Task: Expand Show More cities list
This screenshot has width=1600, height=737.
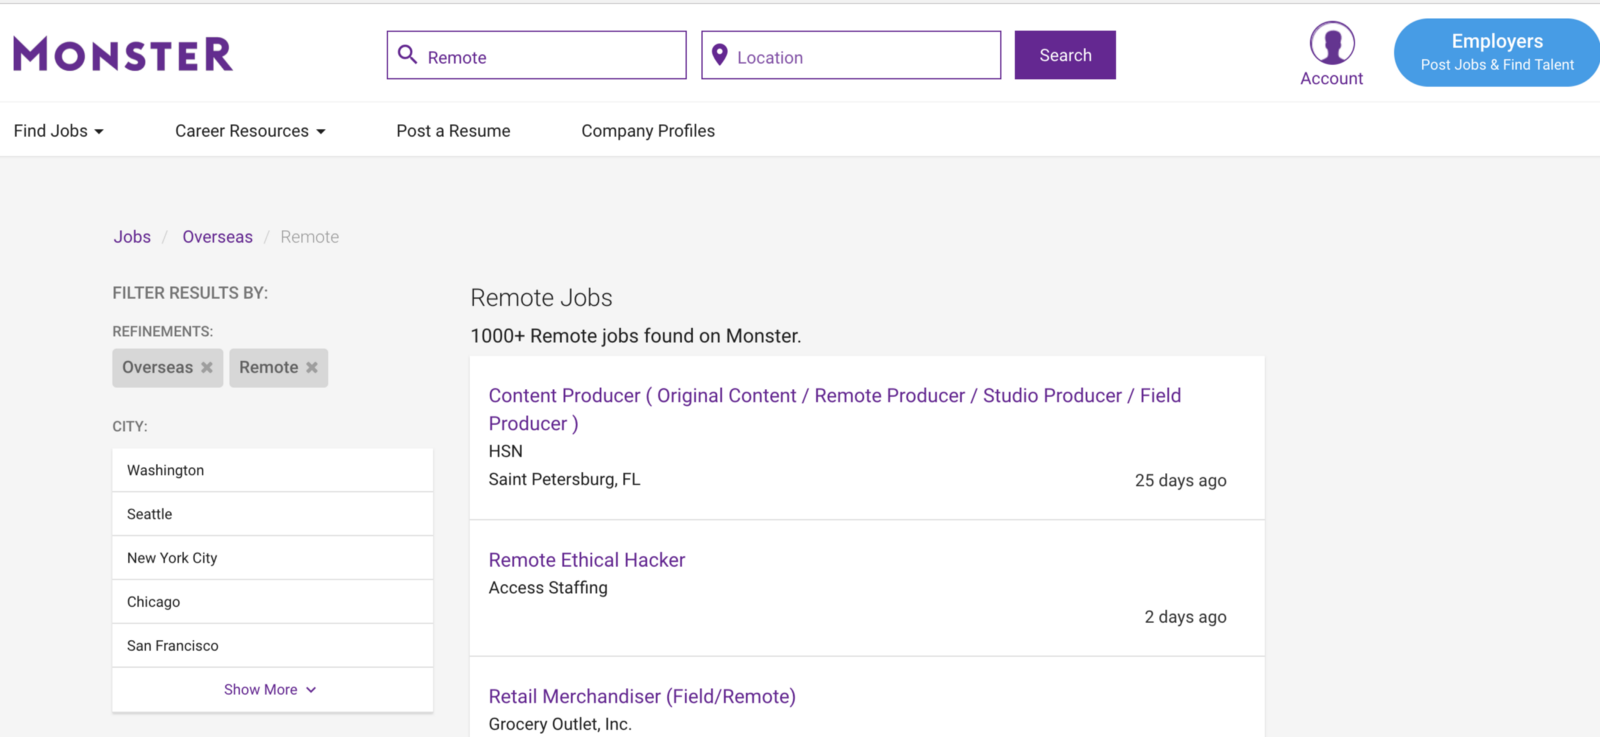Action: 270,690
